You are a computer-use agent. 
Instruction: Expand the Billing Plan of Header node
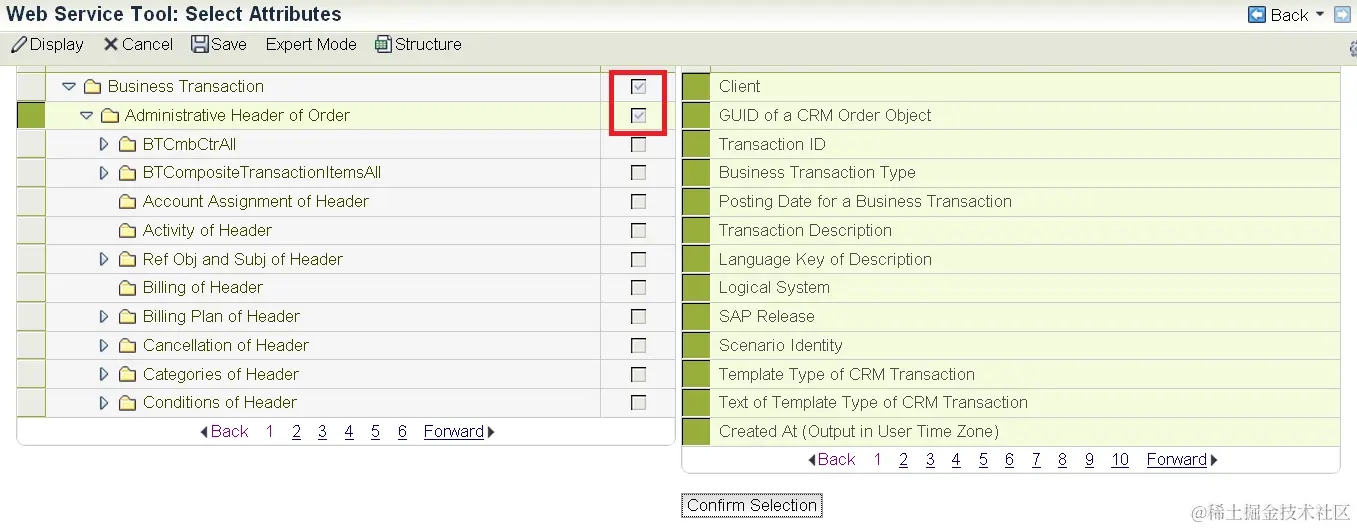104,317
